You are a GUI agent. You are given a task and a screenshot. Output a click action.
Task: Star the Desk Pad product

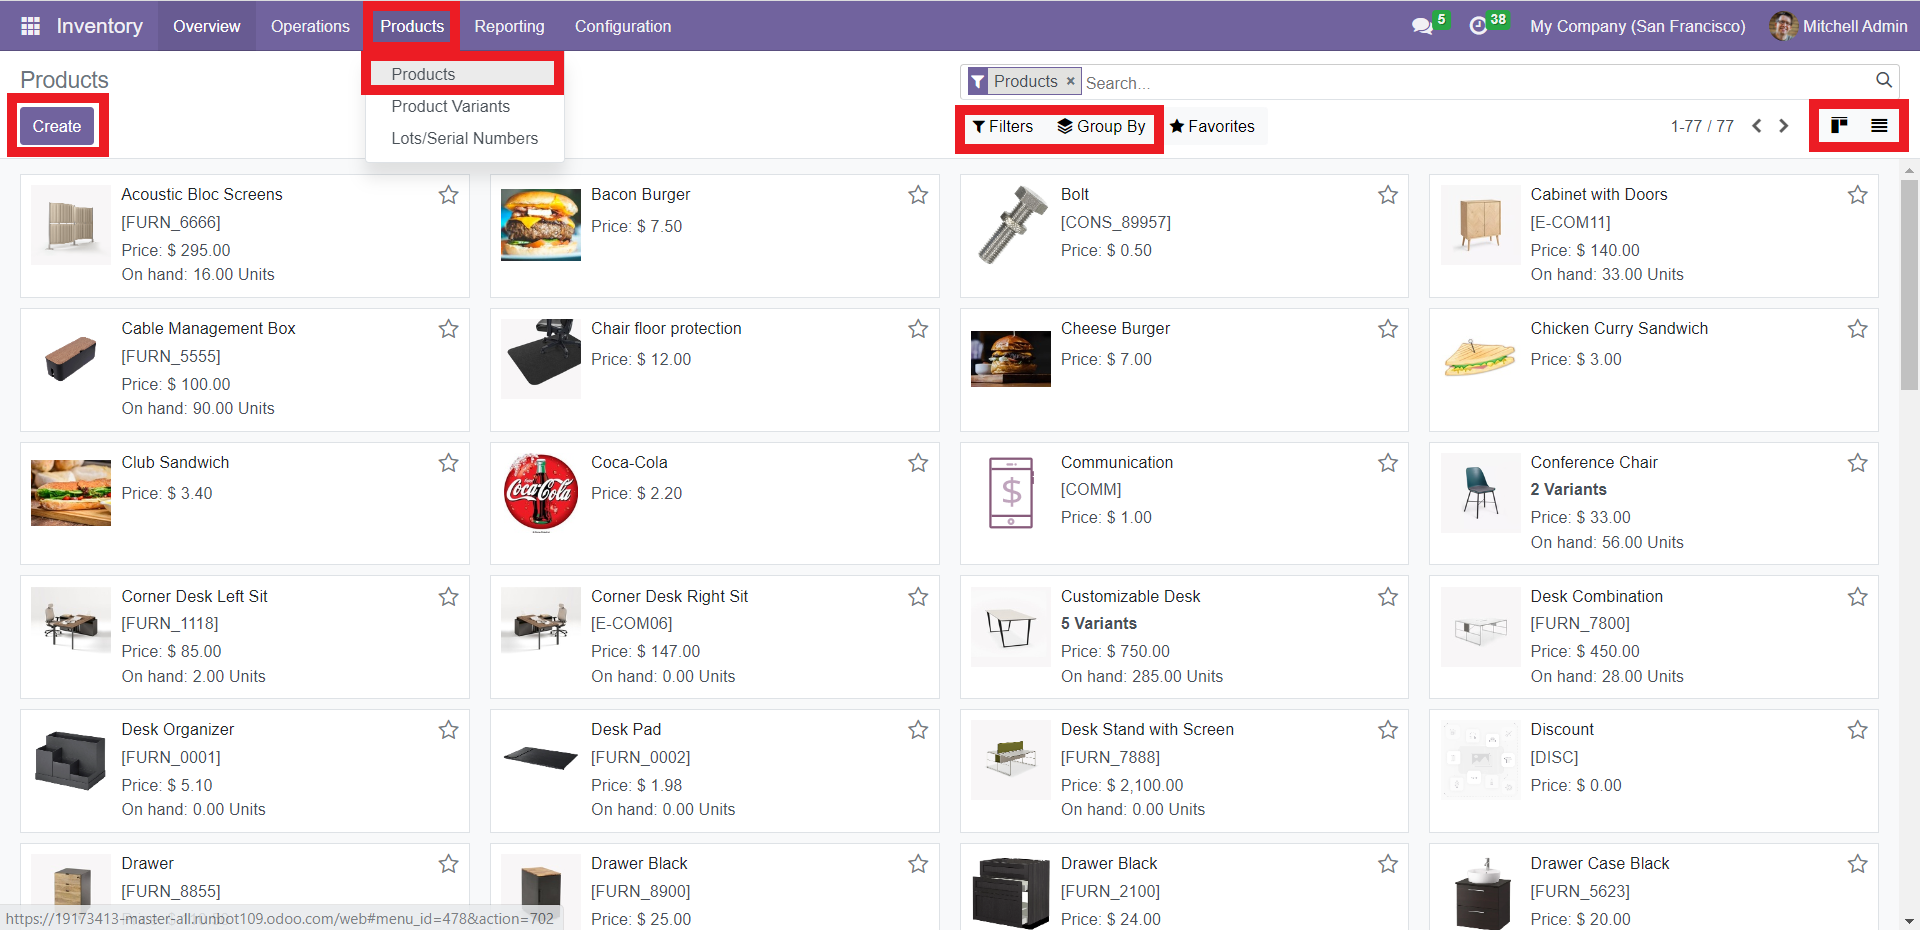pyautogui.click(x=918, y=730)
